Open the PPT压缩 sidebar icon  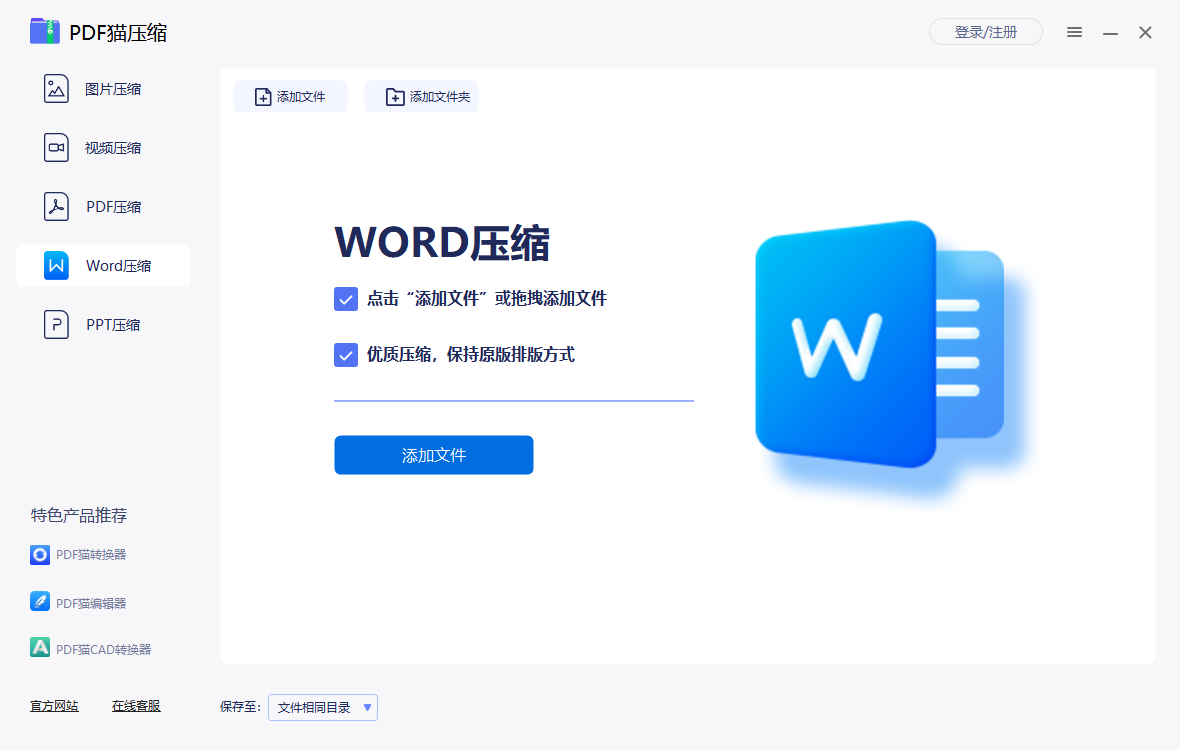point(56,324)
